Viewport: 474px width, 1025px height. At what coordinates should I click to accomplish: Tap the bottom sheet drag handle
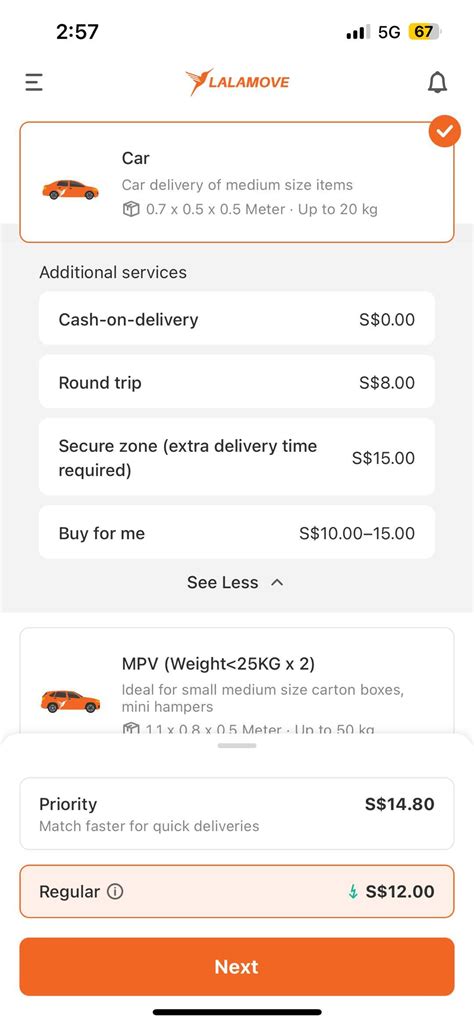[237, 746]
